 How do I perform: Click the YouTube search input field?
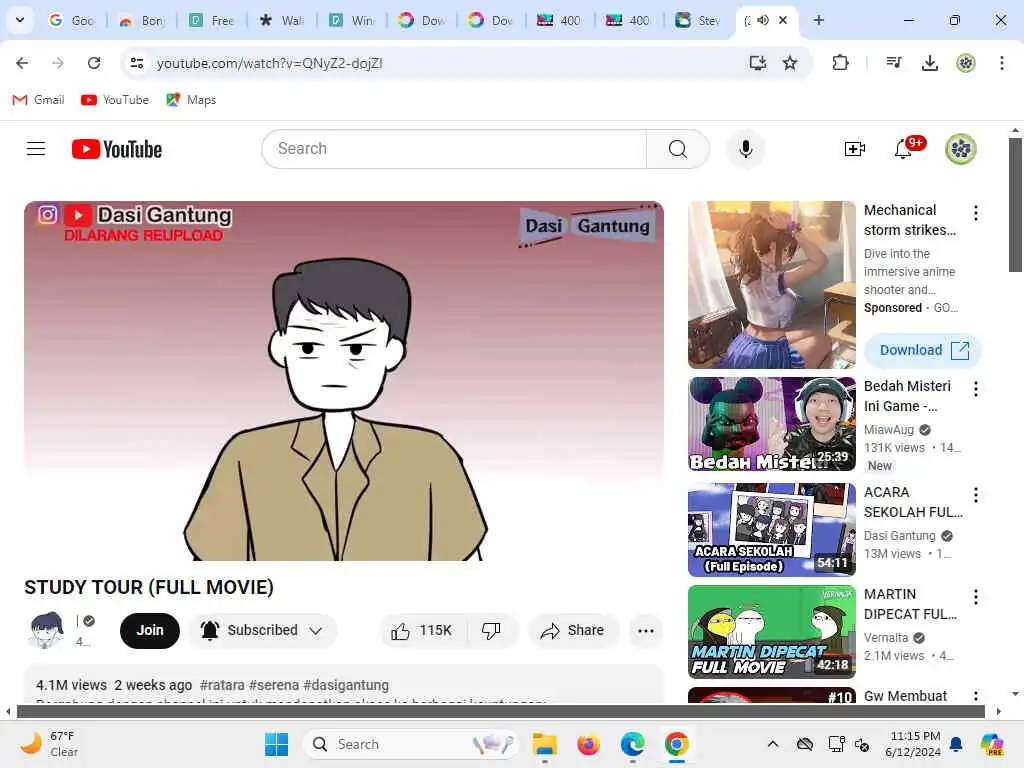click(455, 149)
